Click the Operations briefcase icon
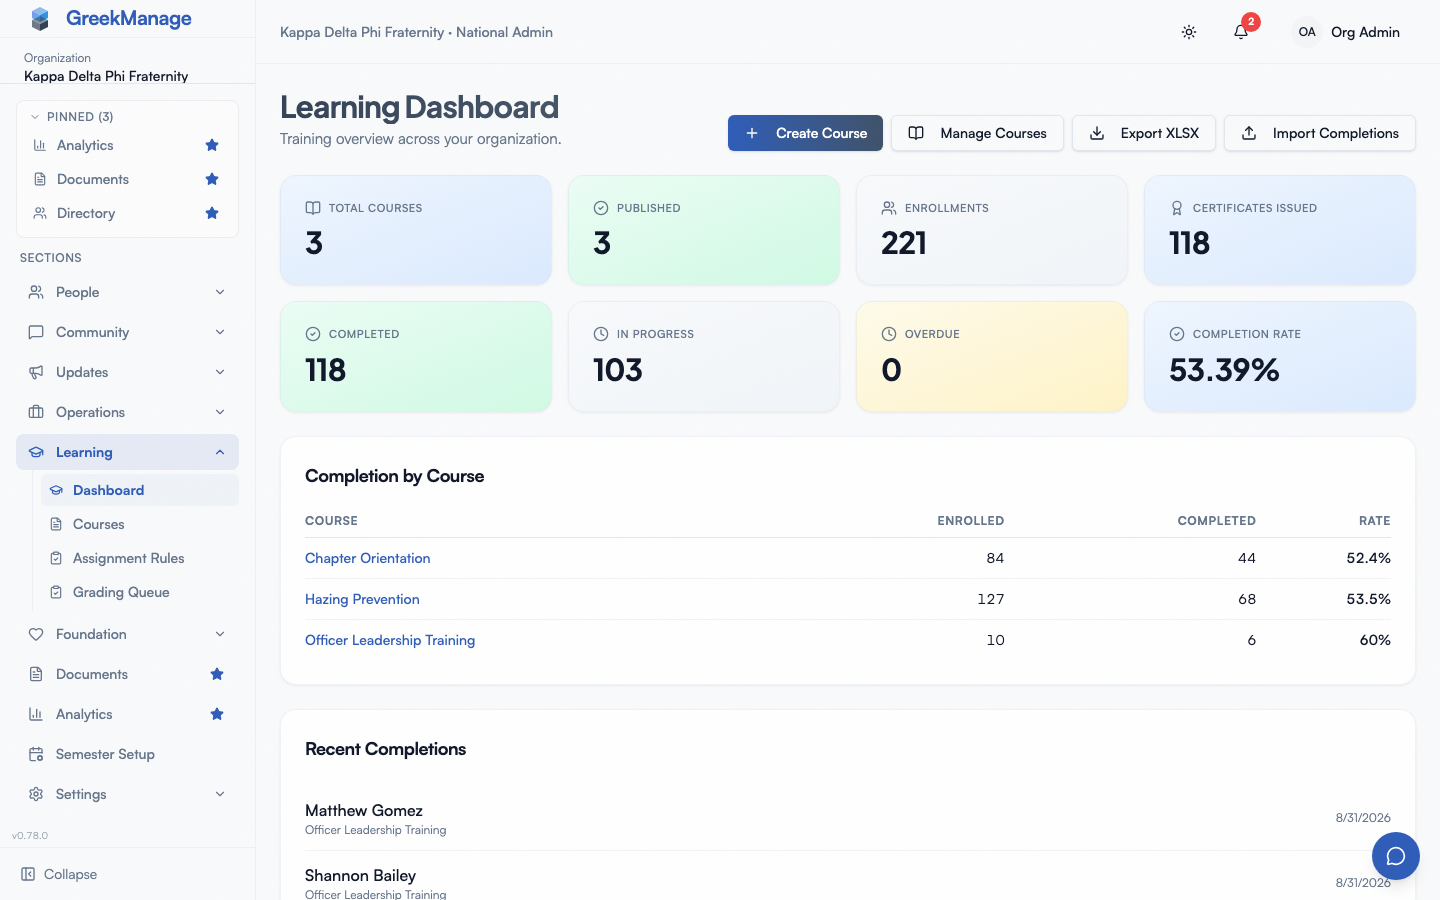This screenshot has height=900, width=1440. pyautogui.click(x=36, y=412)
